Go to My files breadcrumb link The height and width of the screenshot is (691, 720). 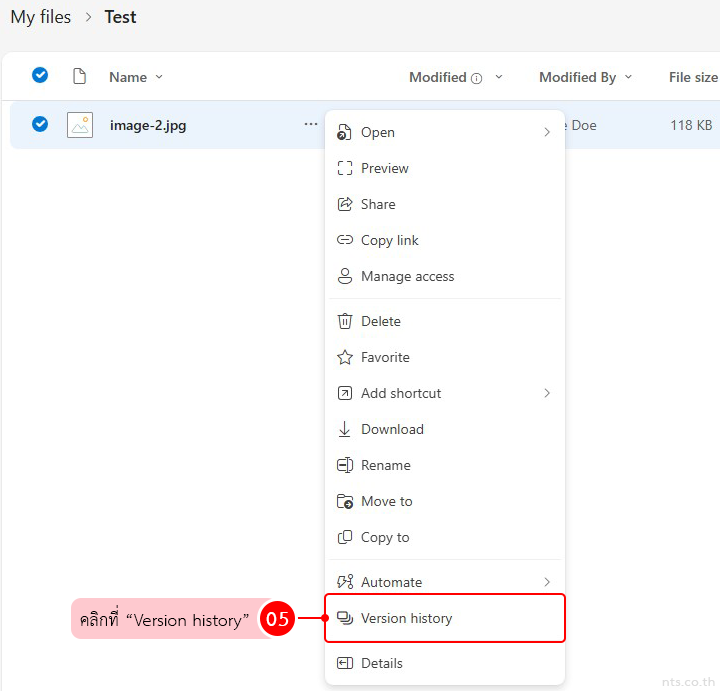[40, 17]
